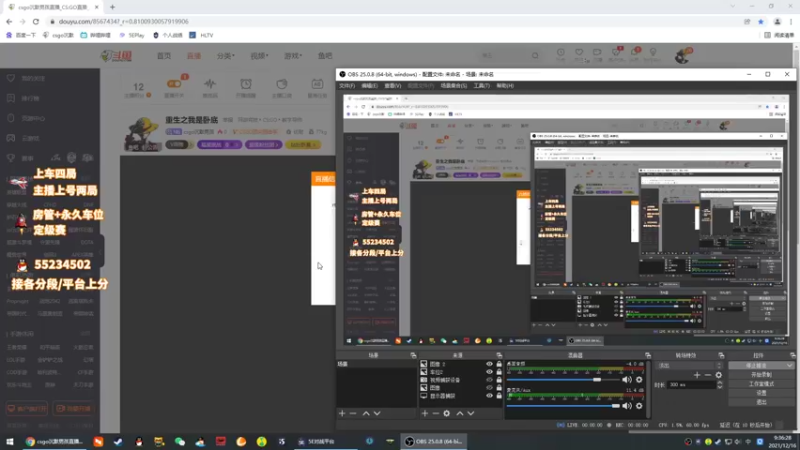Edit the transition duration 300 ms field
This screenshot has width=800, height=450.
tap(692, 385)
